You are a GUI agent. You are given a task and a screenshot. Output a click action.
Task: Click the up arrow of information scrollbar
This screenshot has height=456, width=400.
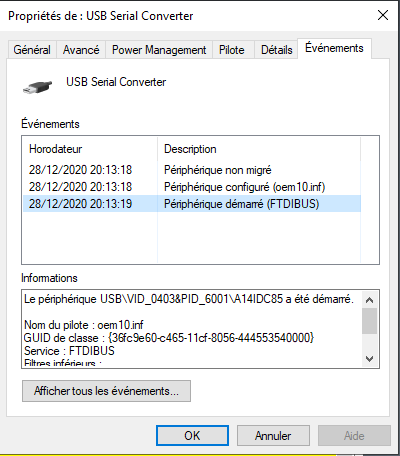[369, 300]
